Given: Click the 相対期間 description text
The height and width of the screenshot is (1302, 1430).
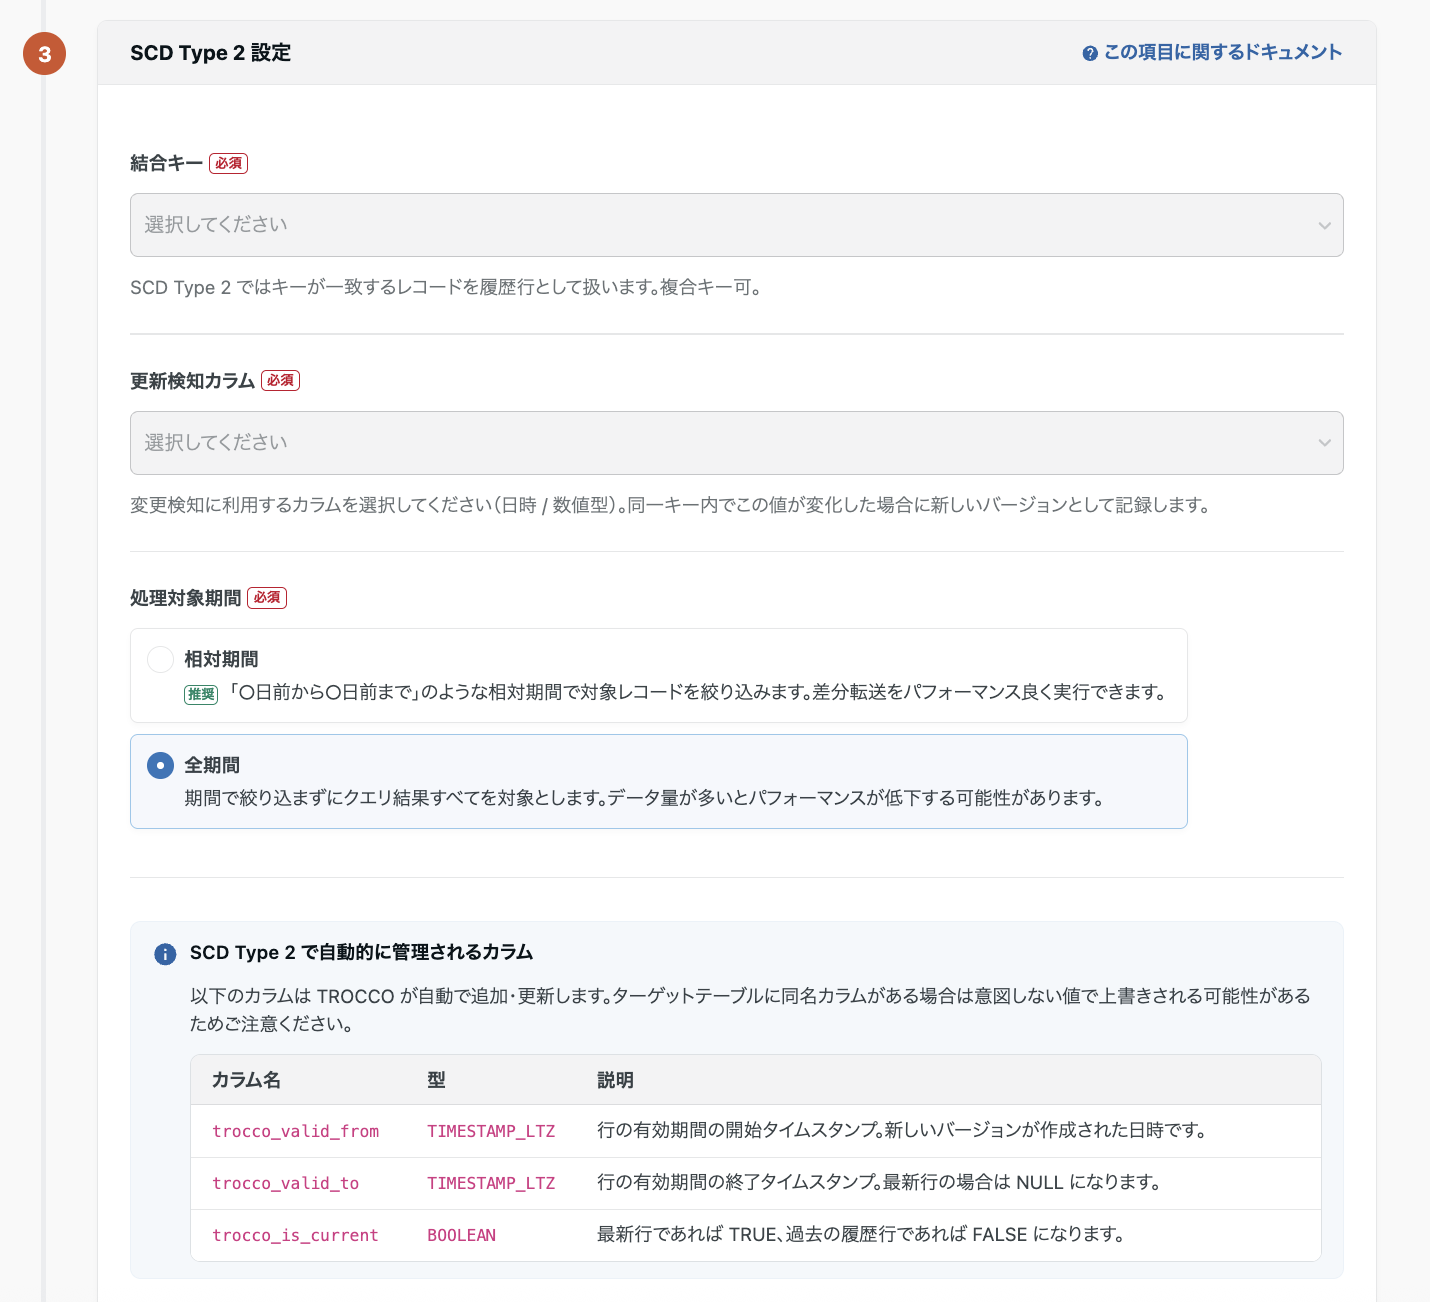Looking at the screenshot, I should [697, 692].
